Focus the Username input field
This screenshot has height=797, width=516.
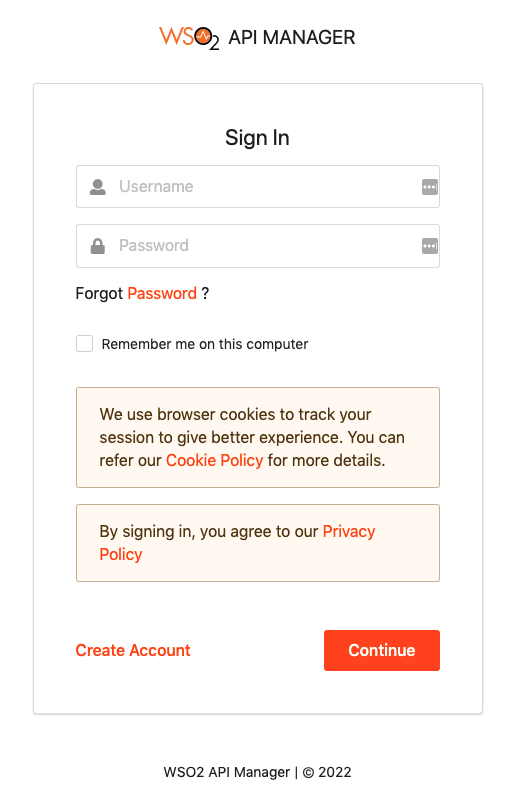coord(258,187)
